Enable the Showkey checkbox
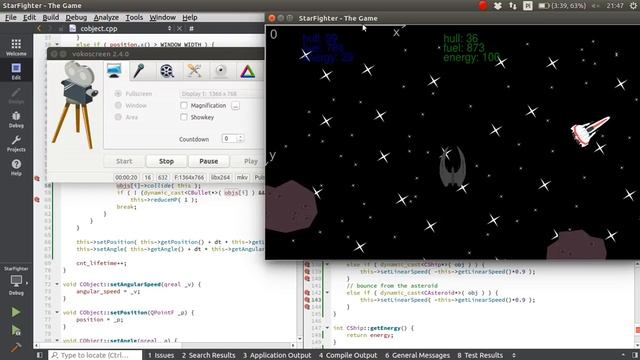This screenshot has height=360, width=640. click(184, 117)
